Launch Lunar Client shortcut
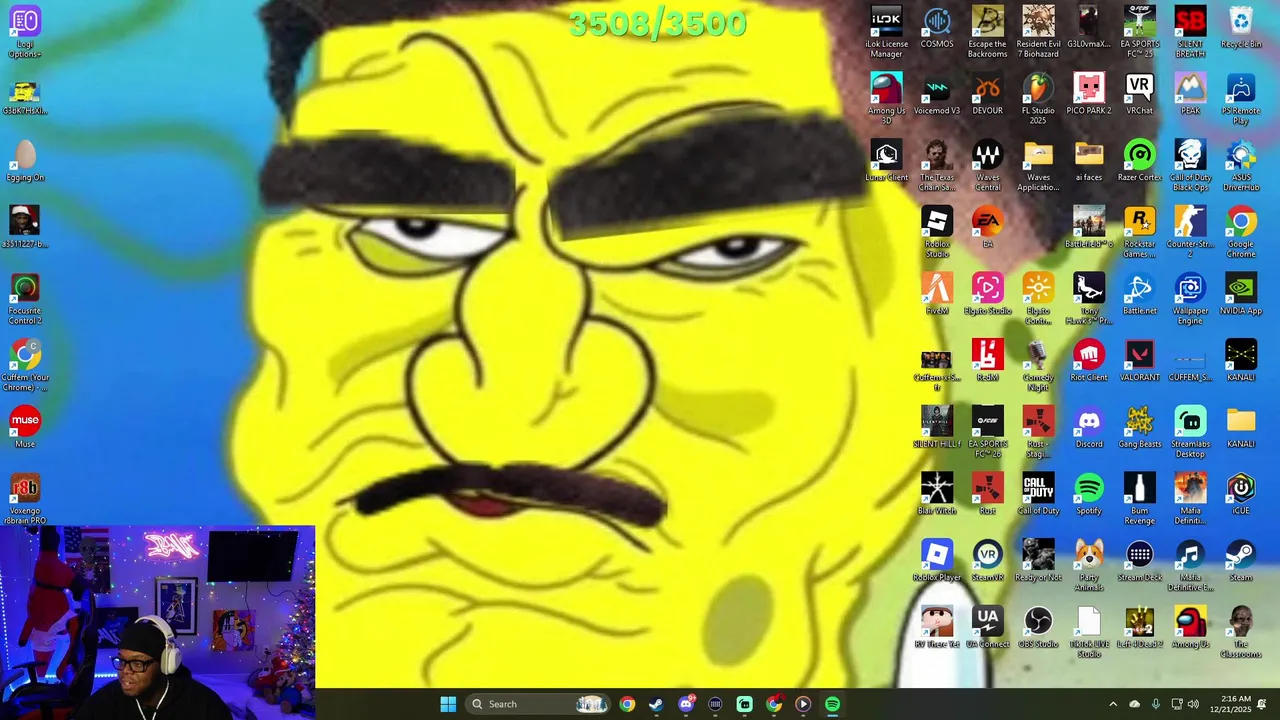The height and width of the screenshot is (720, 1280). 886,160
